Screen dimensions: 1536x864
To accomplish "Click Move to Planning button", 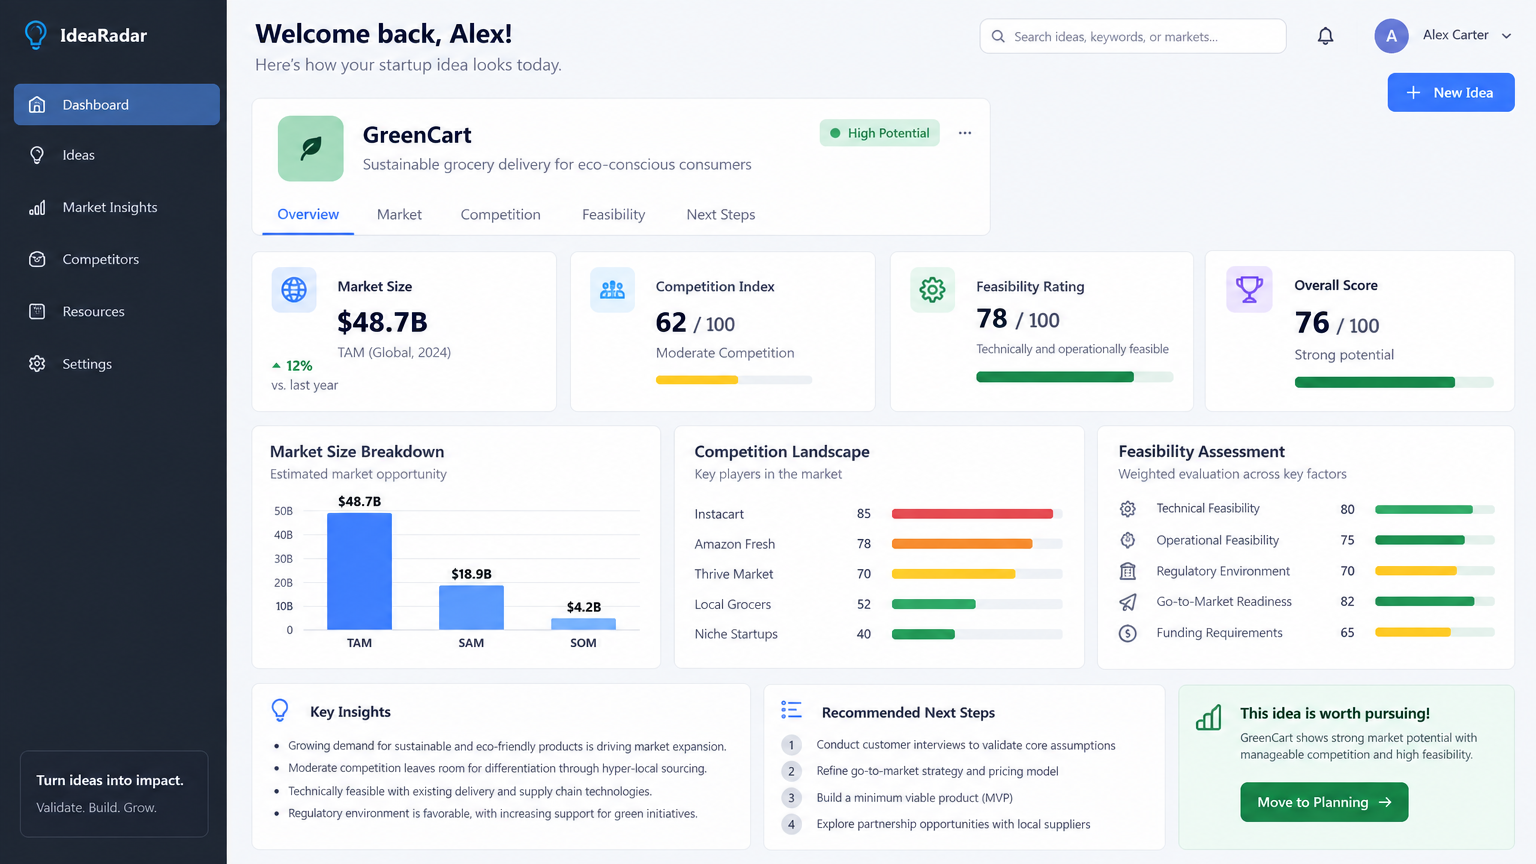I will pos(1324,802).
